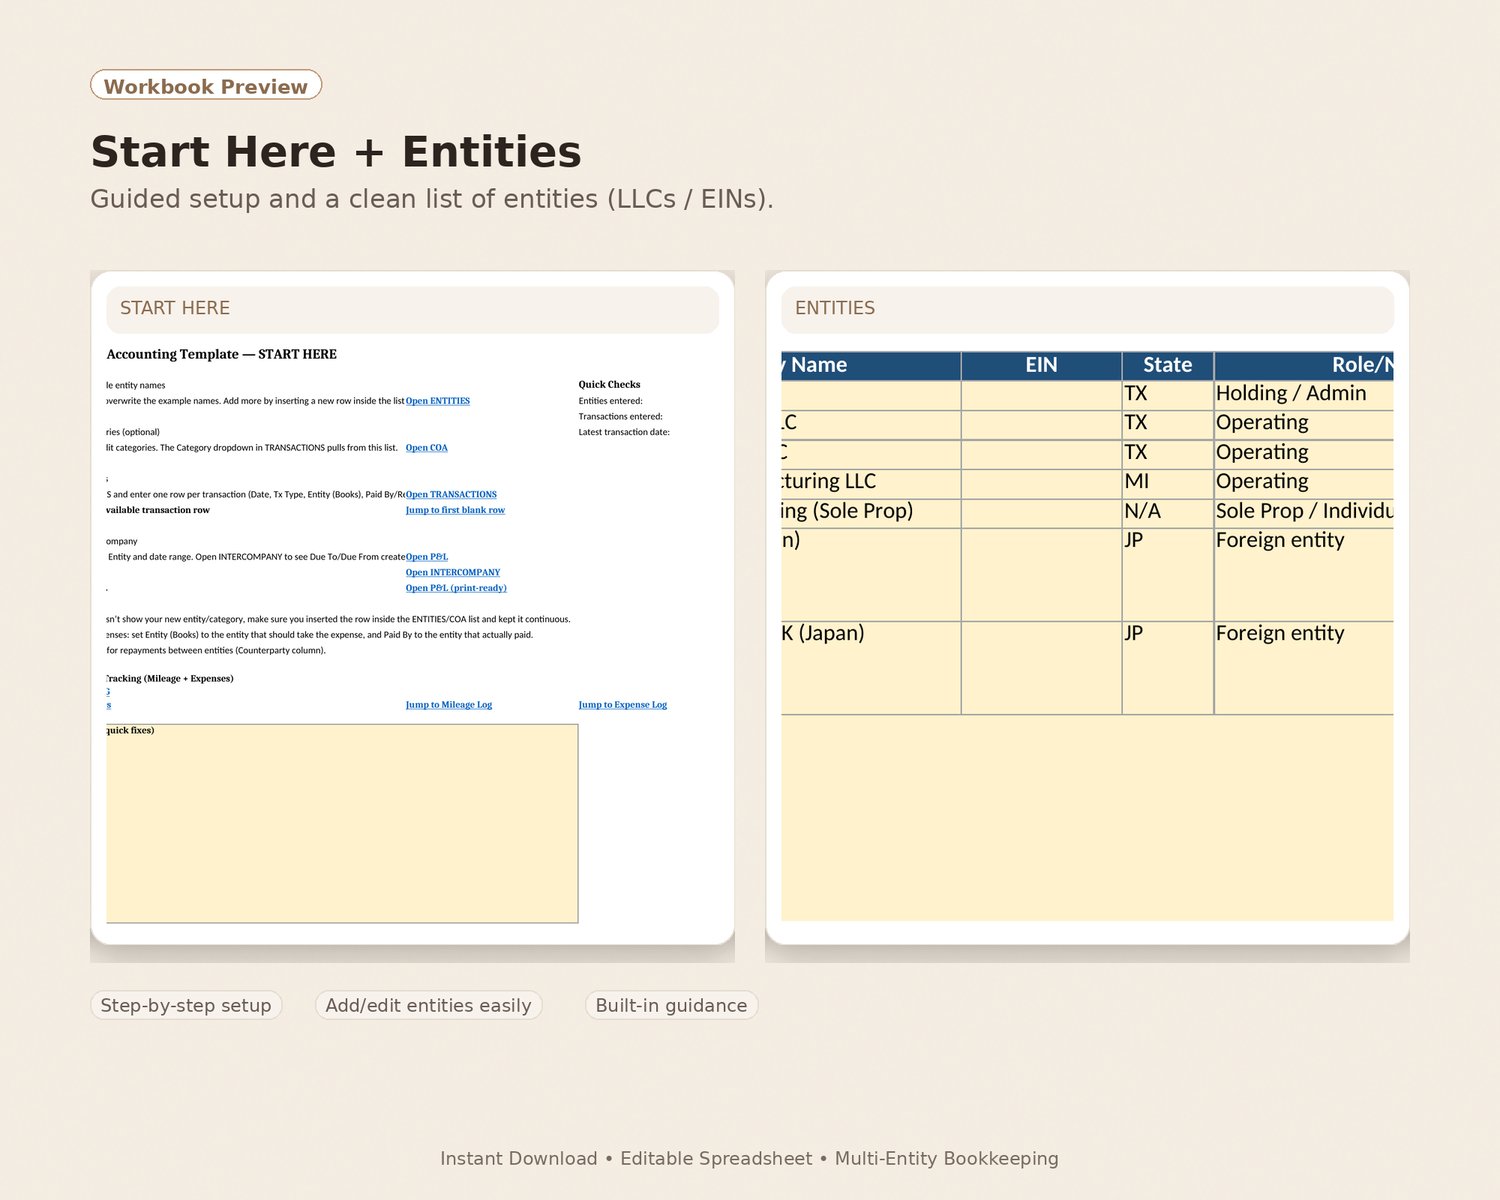Image resolution: width=1500 pixels, height=1200 pixels.
Task: Open P&L (print-ready) link
Action: click(456, 588)
